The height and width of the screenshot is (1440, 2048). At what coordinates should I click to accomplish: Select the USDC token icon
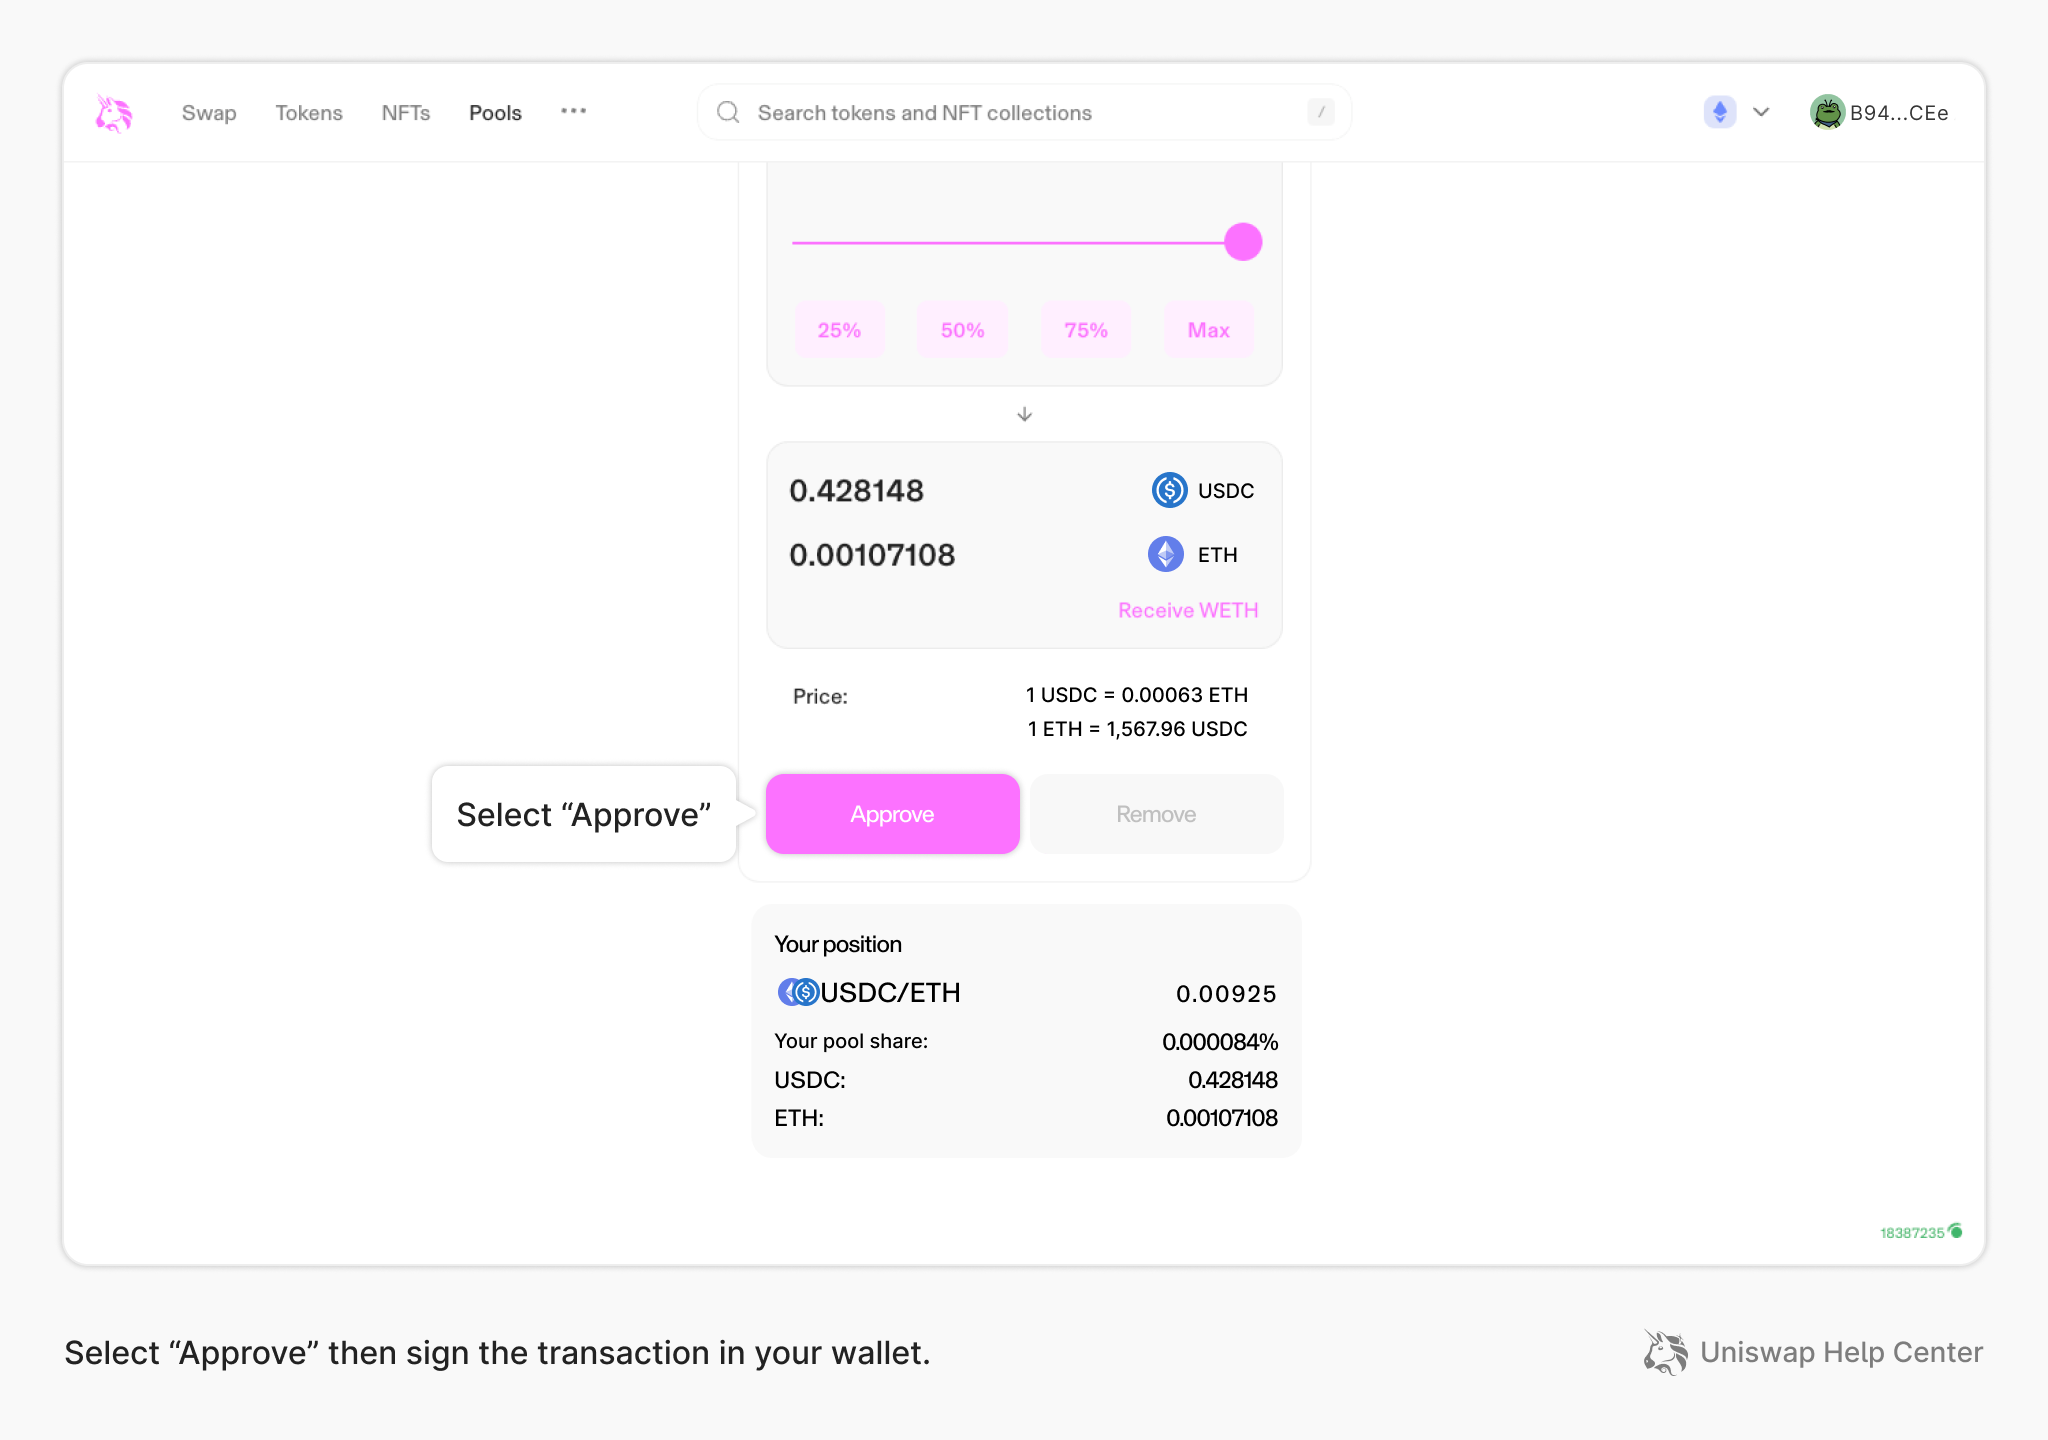1168,490
